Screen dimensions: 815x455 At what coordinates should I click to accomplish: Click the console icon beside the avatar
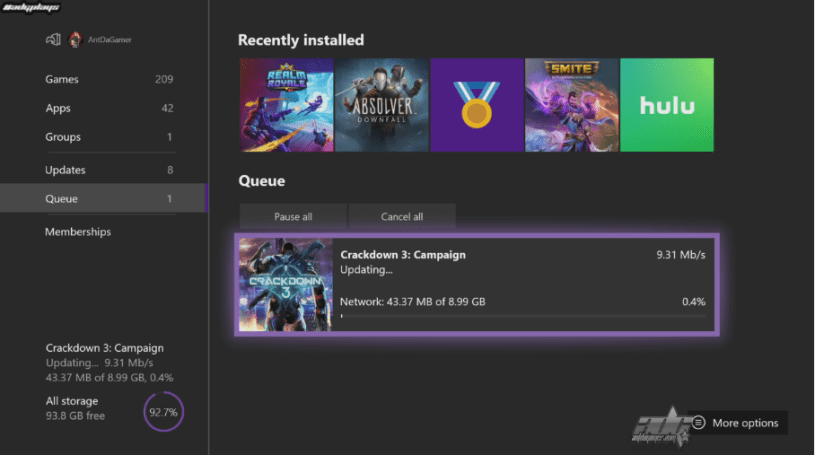pyautogui.click(x=53, y=40)
